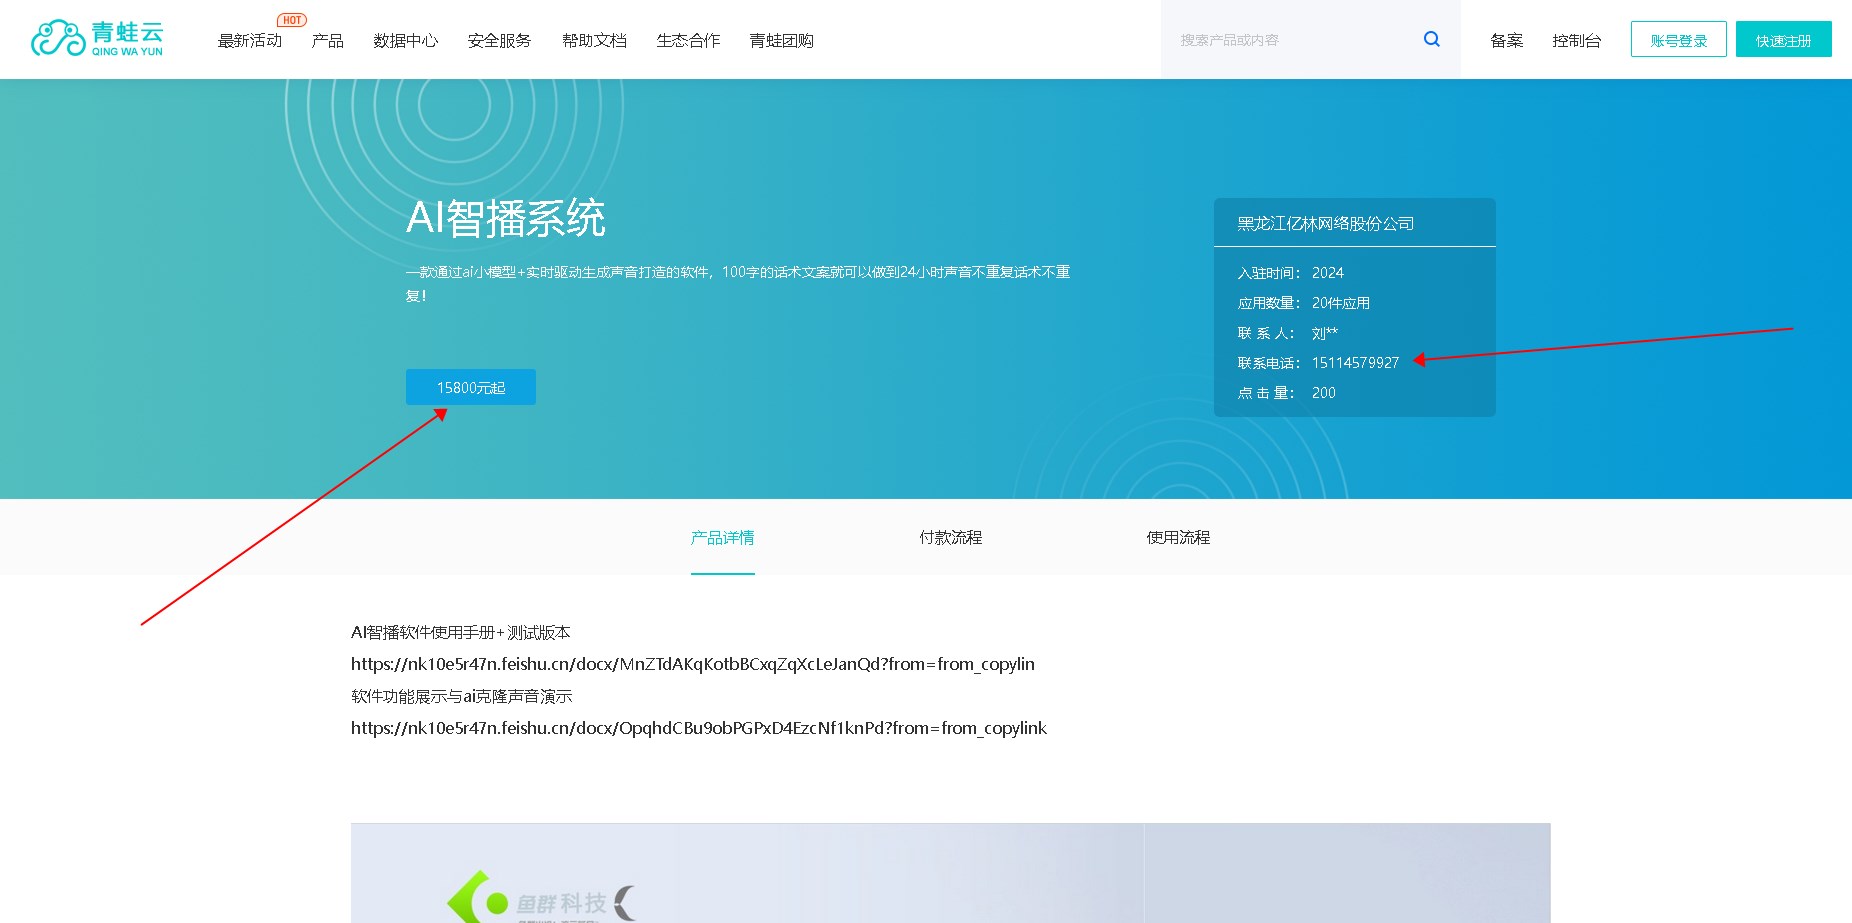Viewport: 1852px width, 923px height.
Task: Click the 点击量 200 row
Action: [1286, 393]
